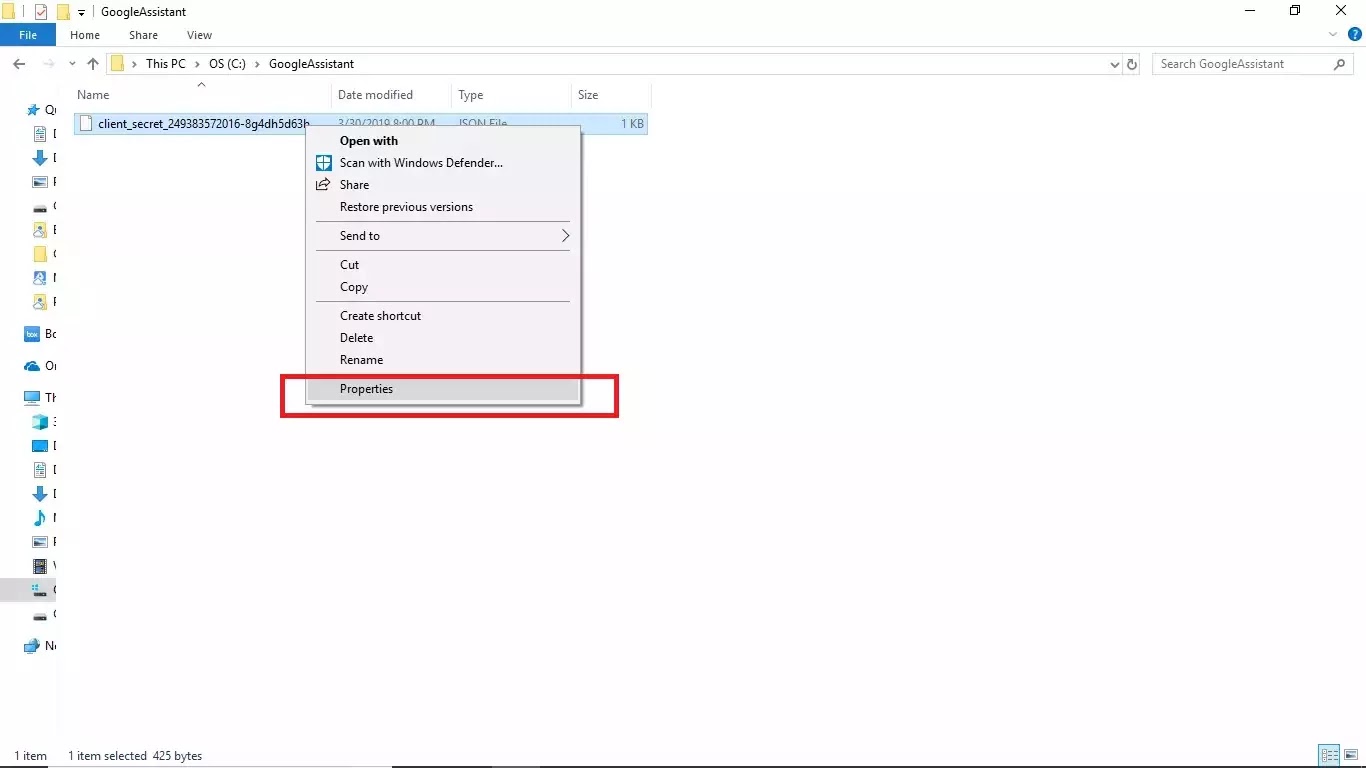This screenshot has width=1366, height=768.
Task: Sort by the Name column header
Action: click(203, 95)
